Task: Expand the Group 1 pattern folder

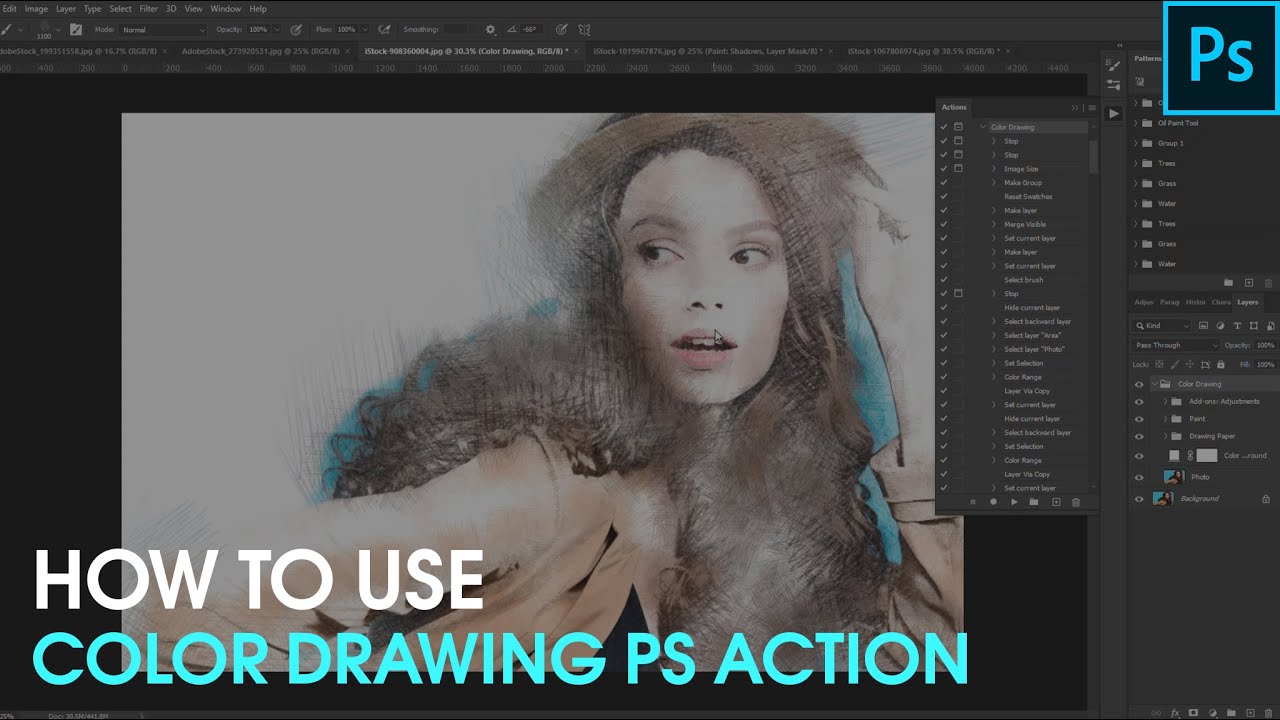Action: coord(1136,143)
